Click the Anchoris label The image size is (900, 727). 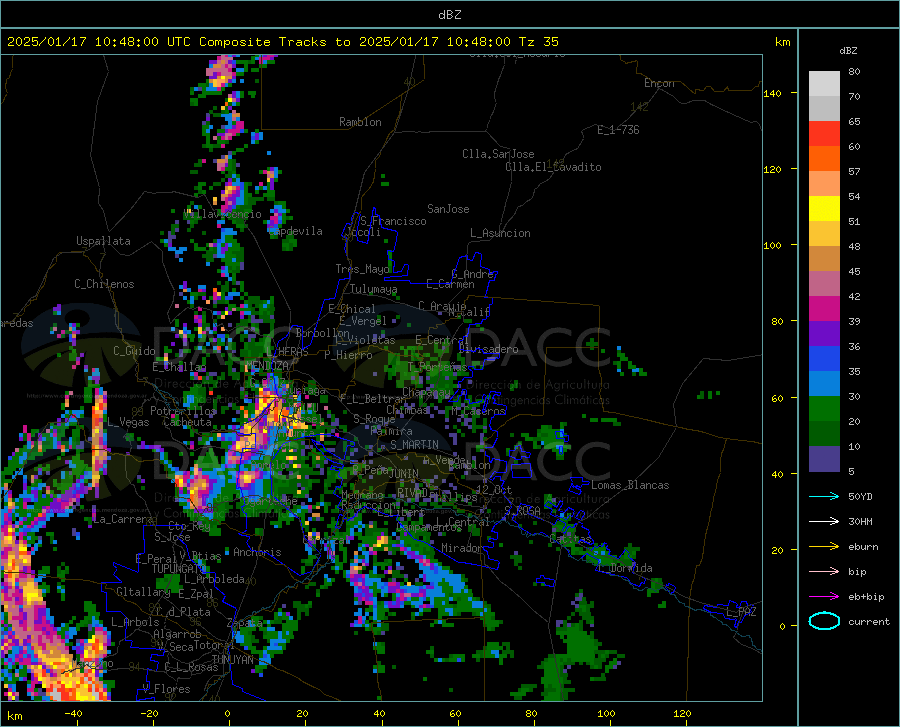[257, 552]
